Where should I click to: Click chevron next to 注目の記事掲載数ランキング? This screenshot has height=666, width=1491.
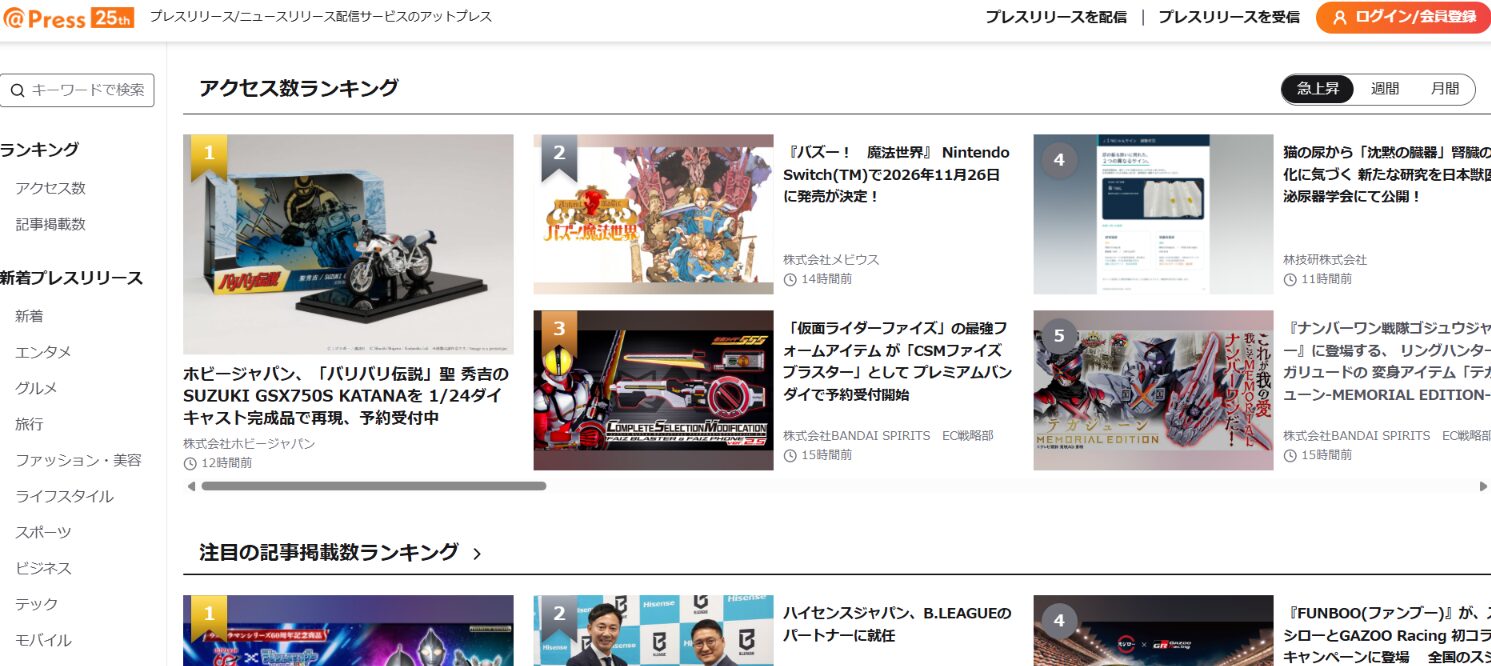[477, 553]
